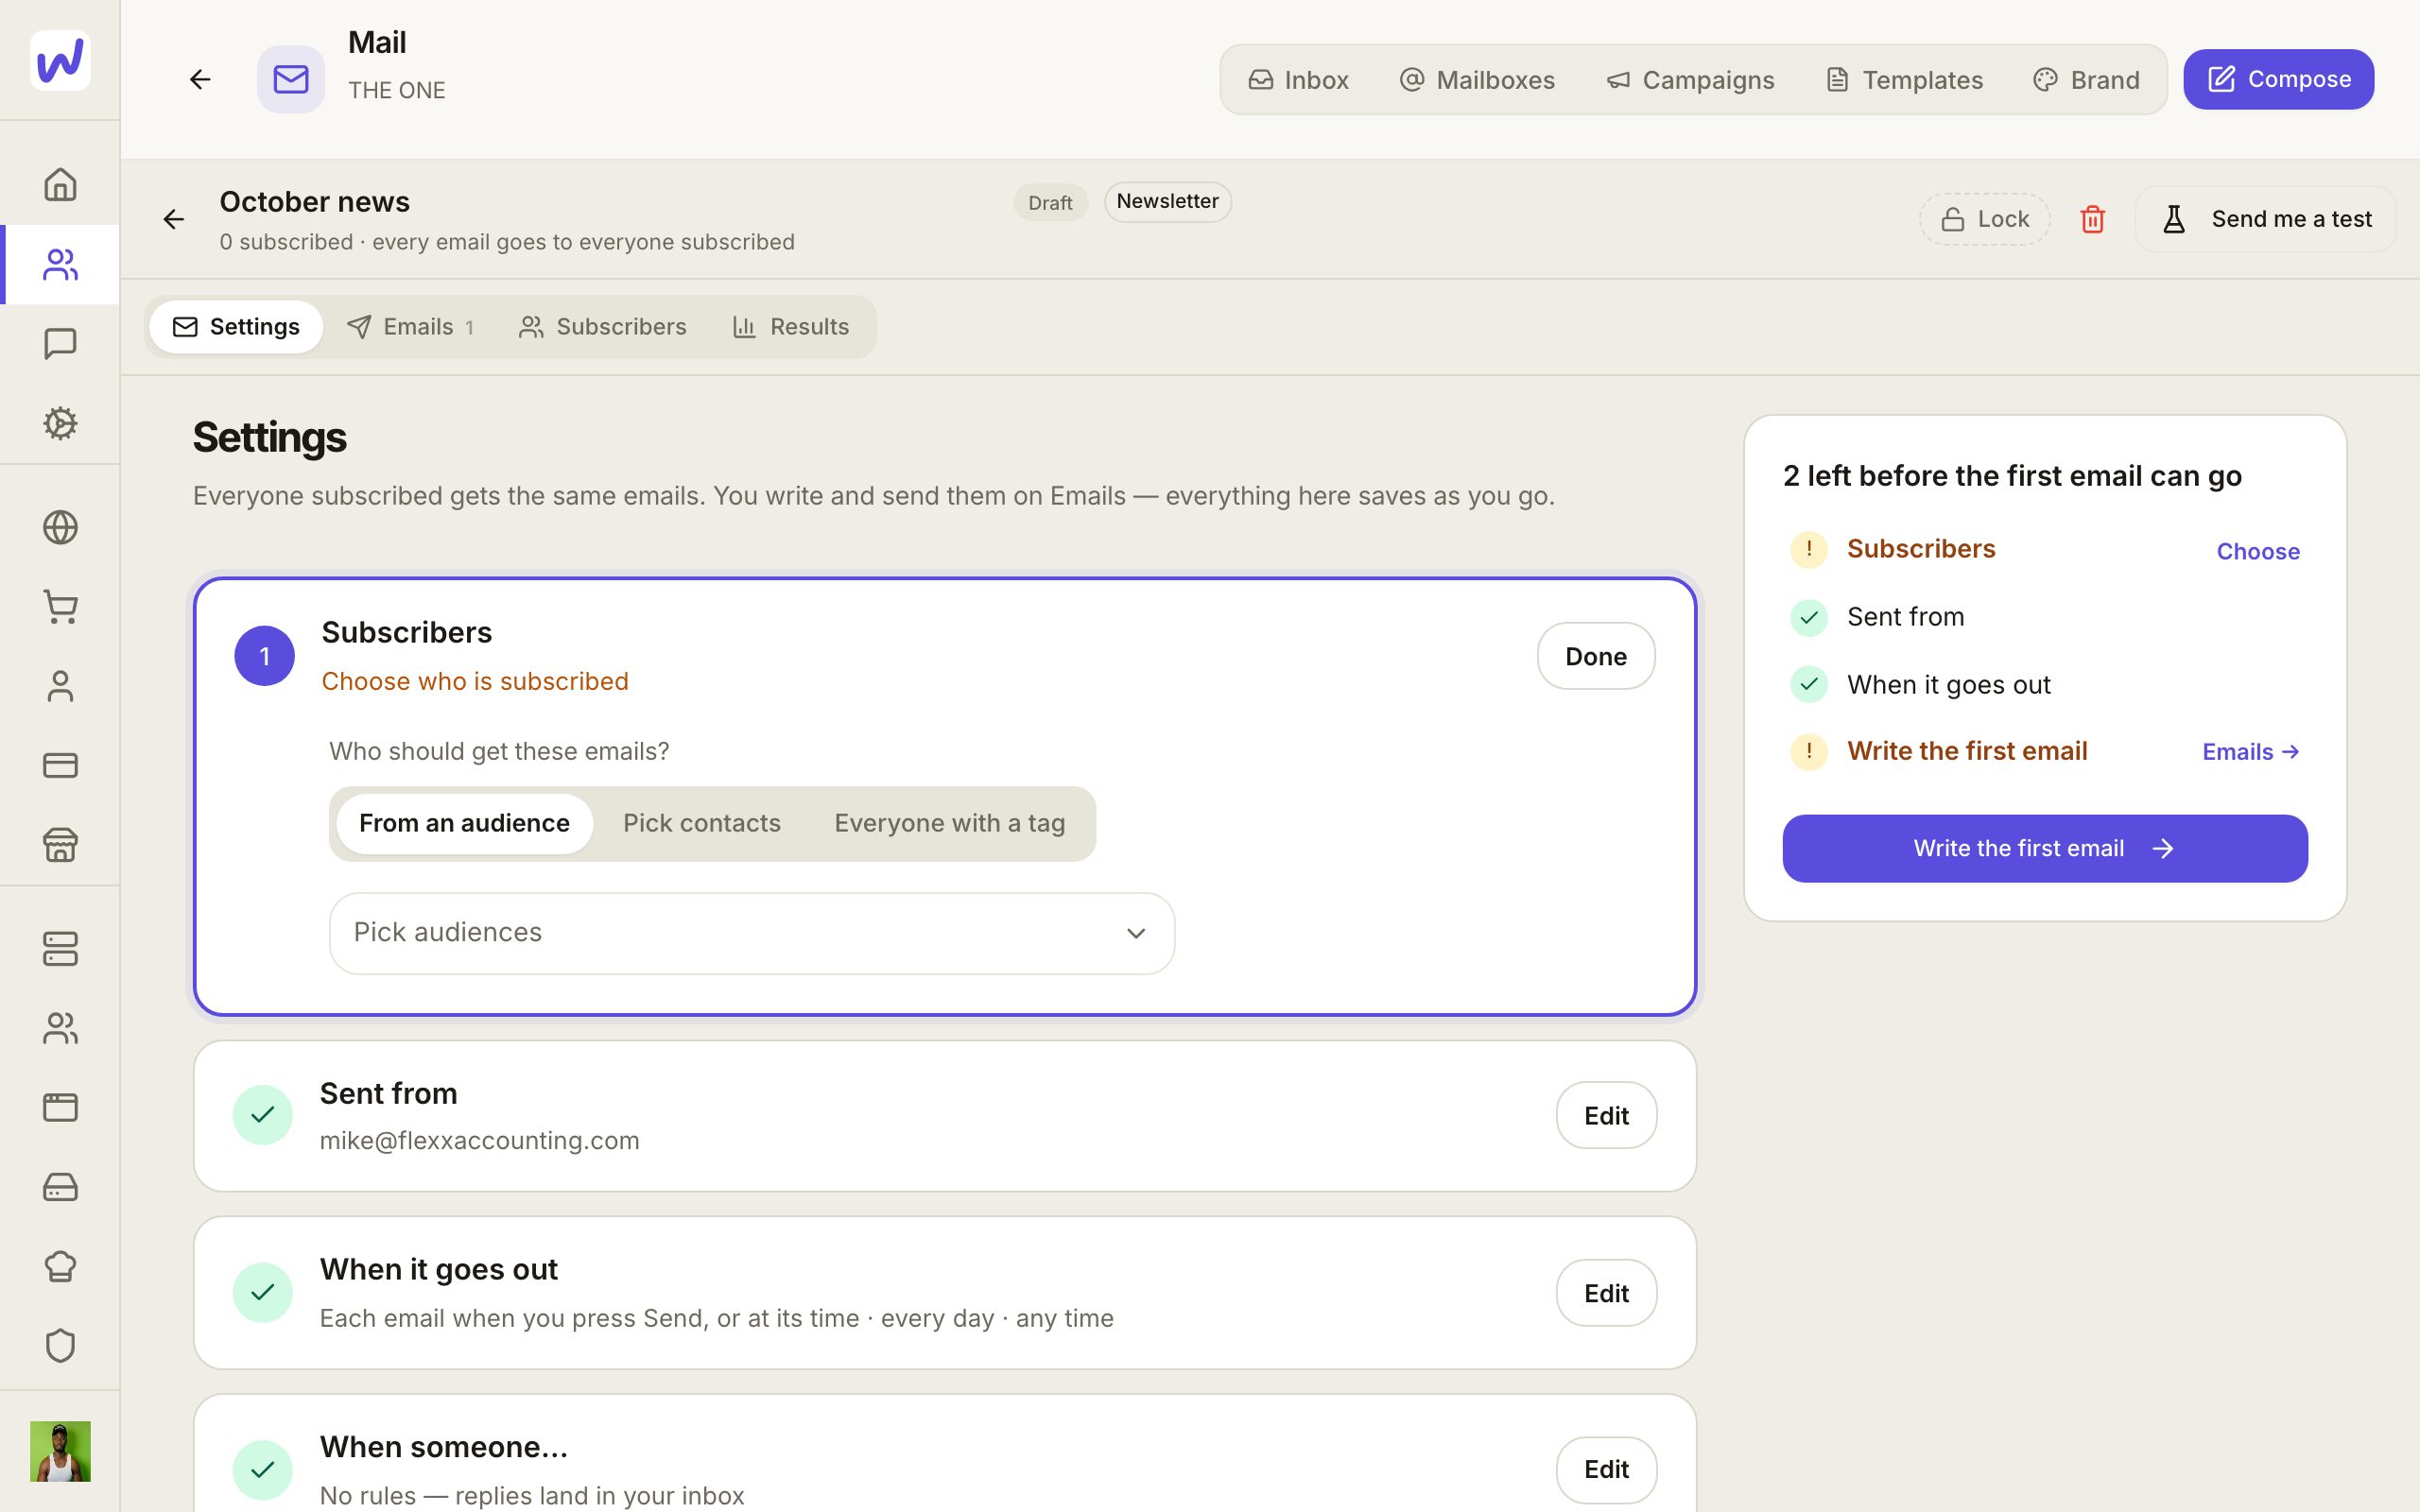Go back using arrow next to Mail
Viewport: 2420px width, 1512px height.
point(200,79)
